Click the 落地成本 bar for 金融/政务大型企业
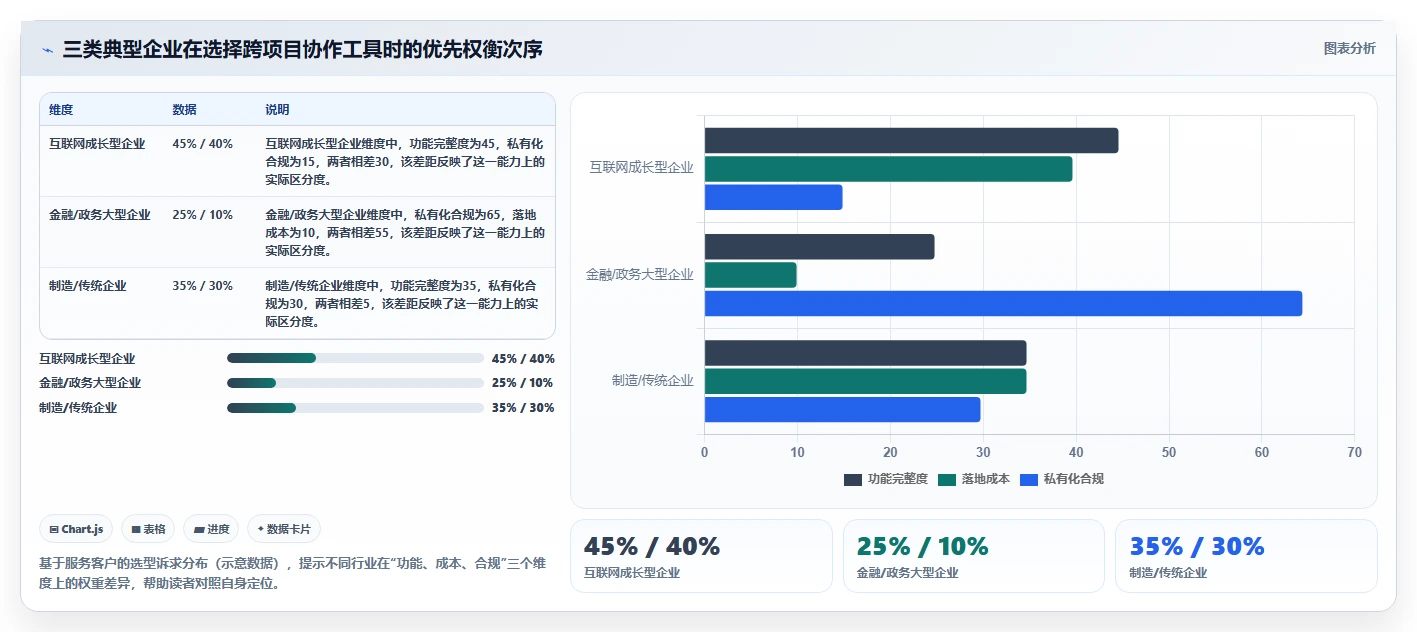The height and width of the screenshot is (632, 1417). coord(750,275)
